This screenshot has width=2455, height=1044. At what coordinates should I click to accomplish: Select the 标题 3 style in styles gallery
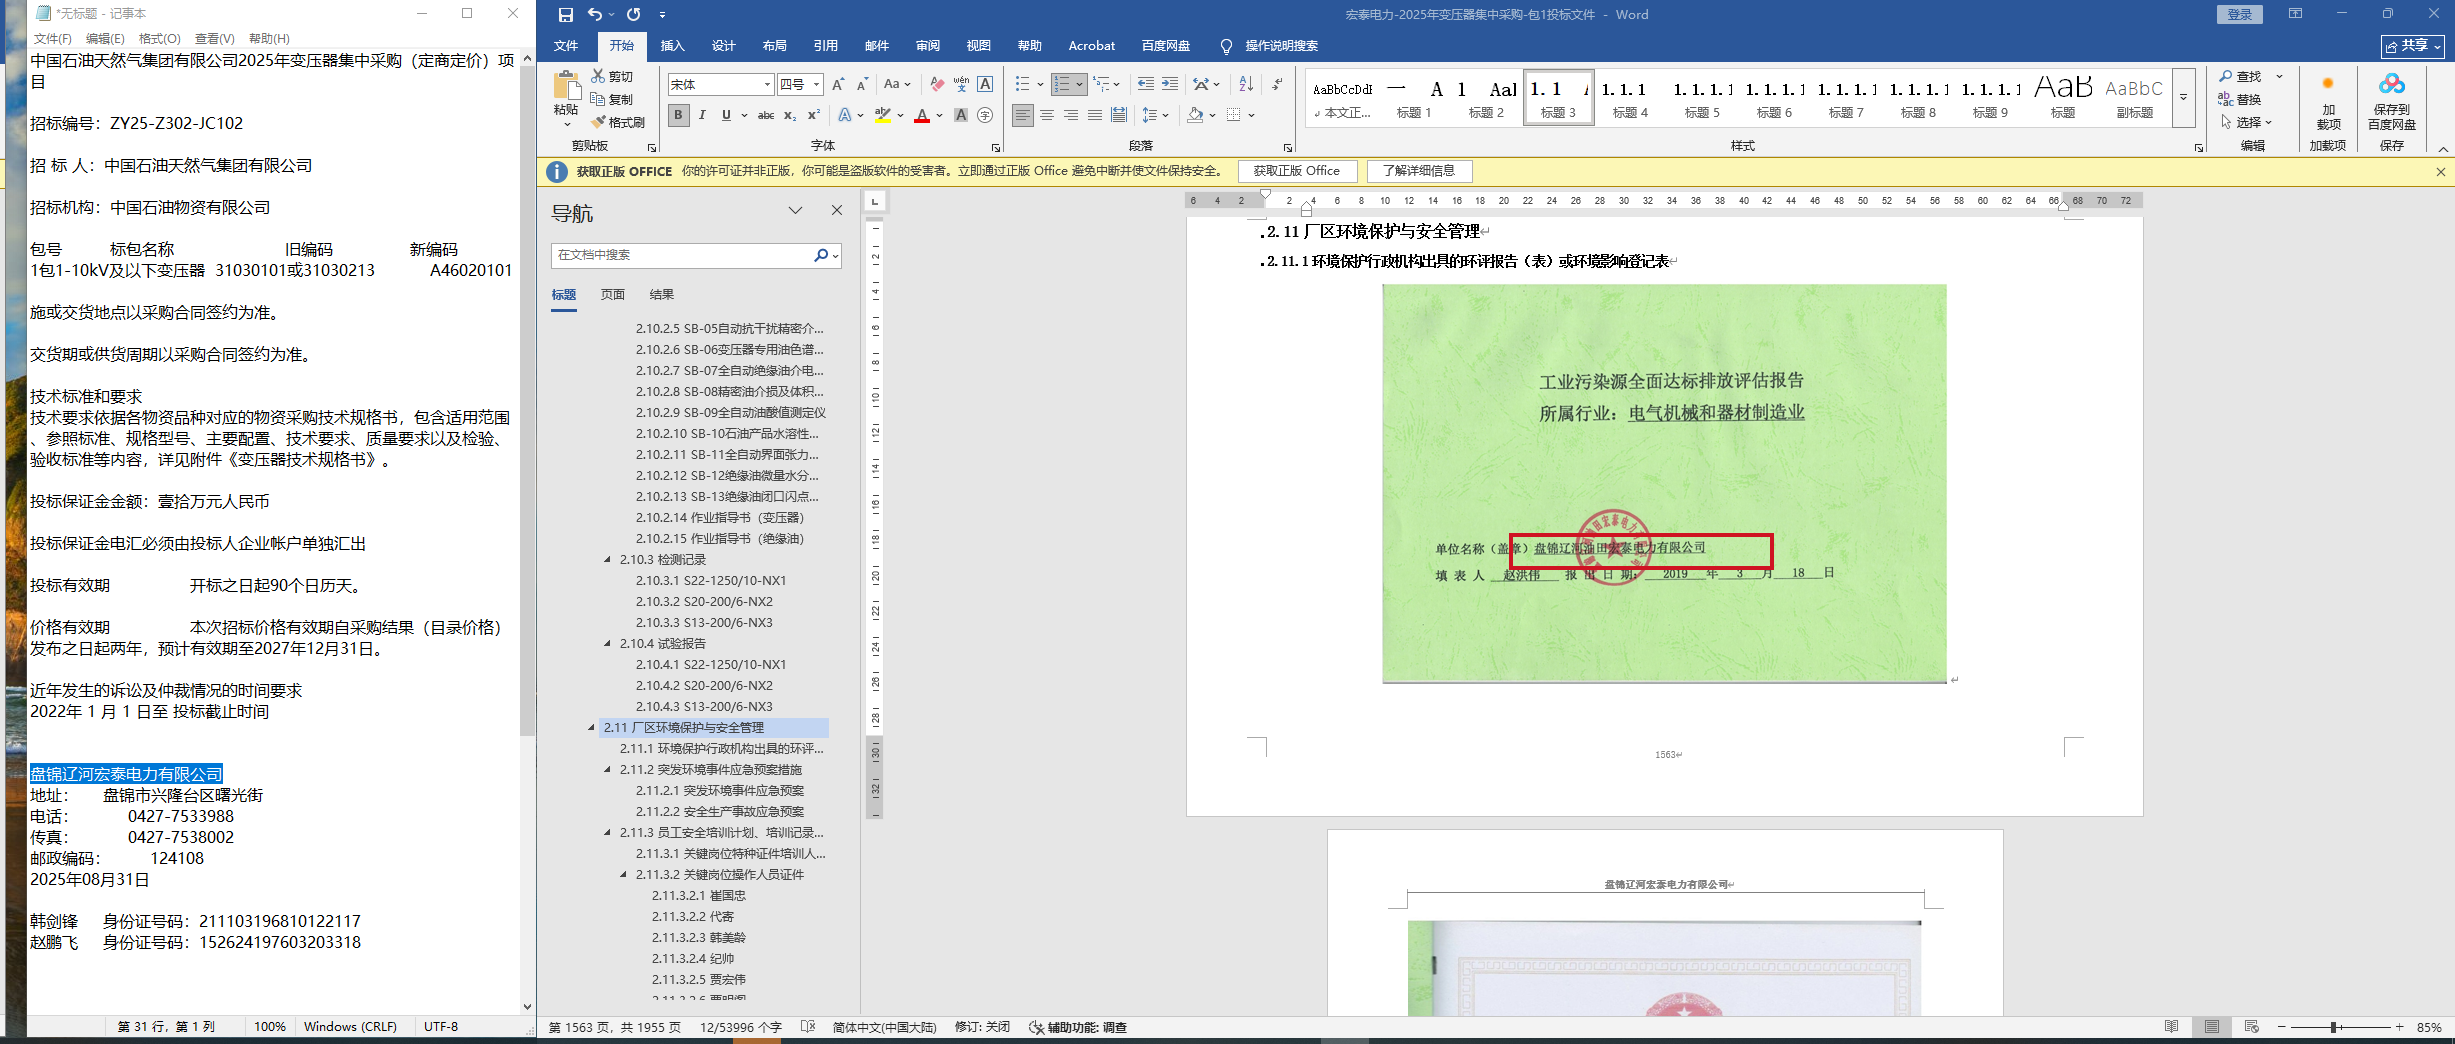click(1558, 97)
